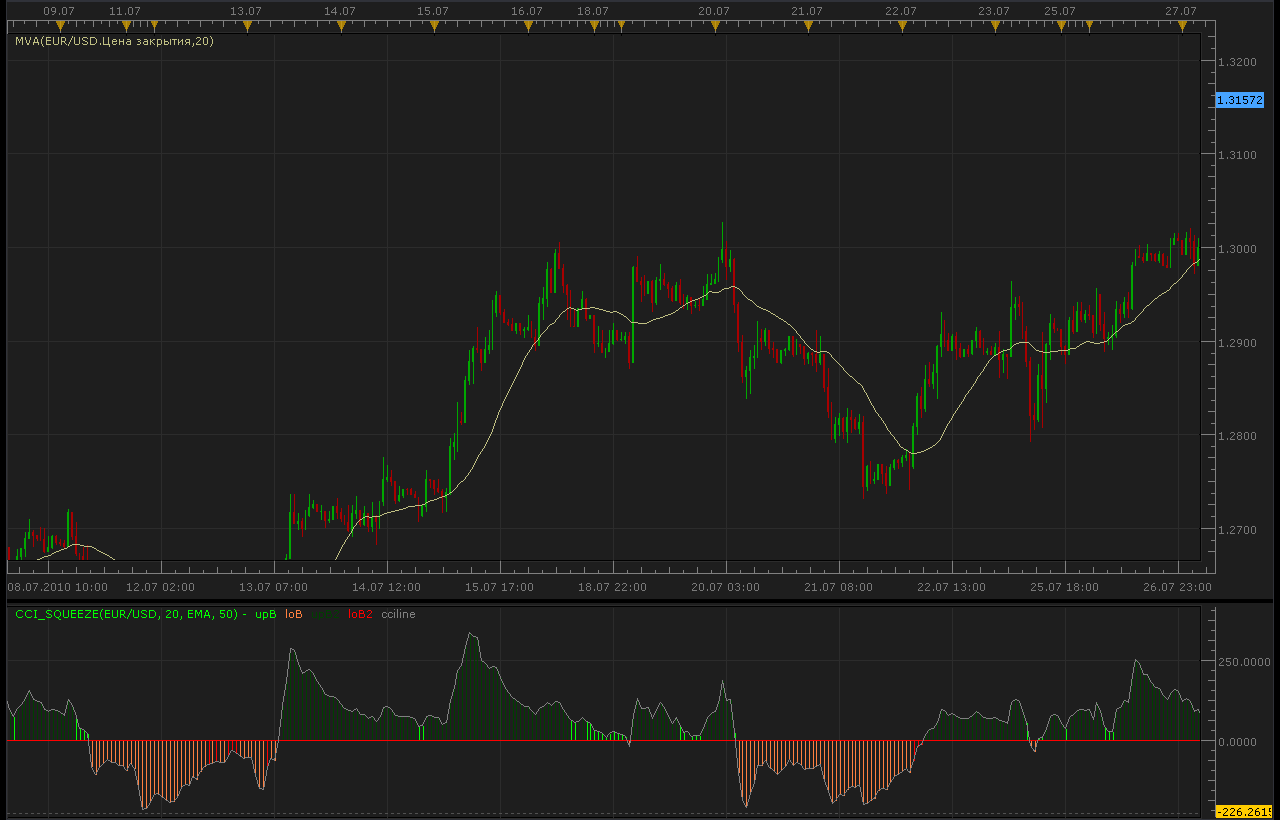Click the 1.2900 price axis label
The image size is (1280, 820).
1237,343
